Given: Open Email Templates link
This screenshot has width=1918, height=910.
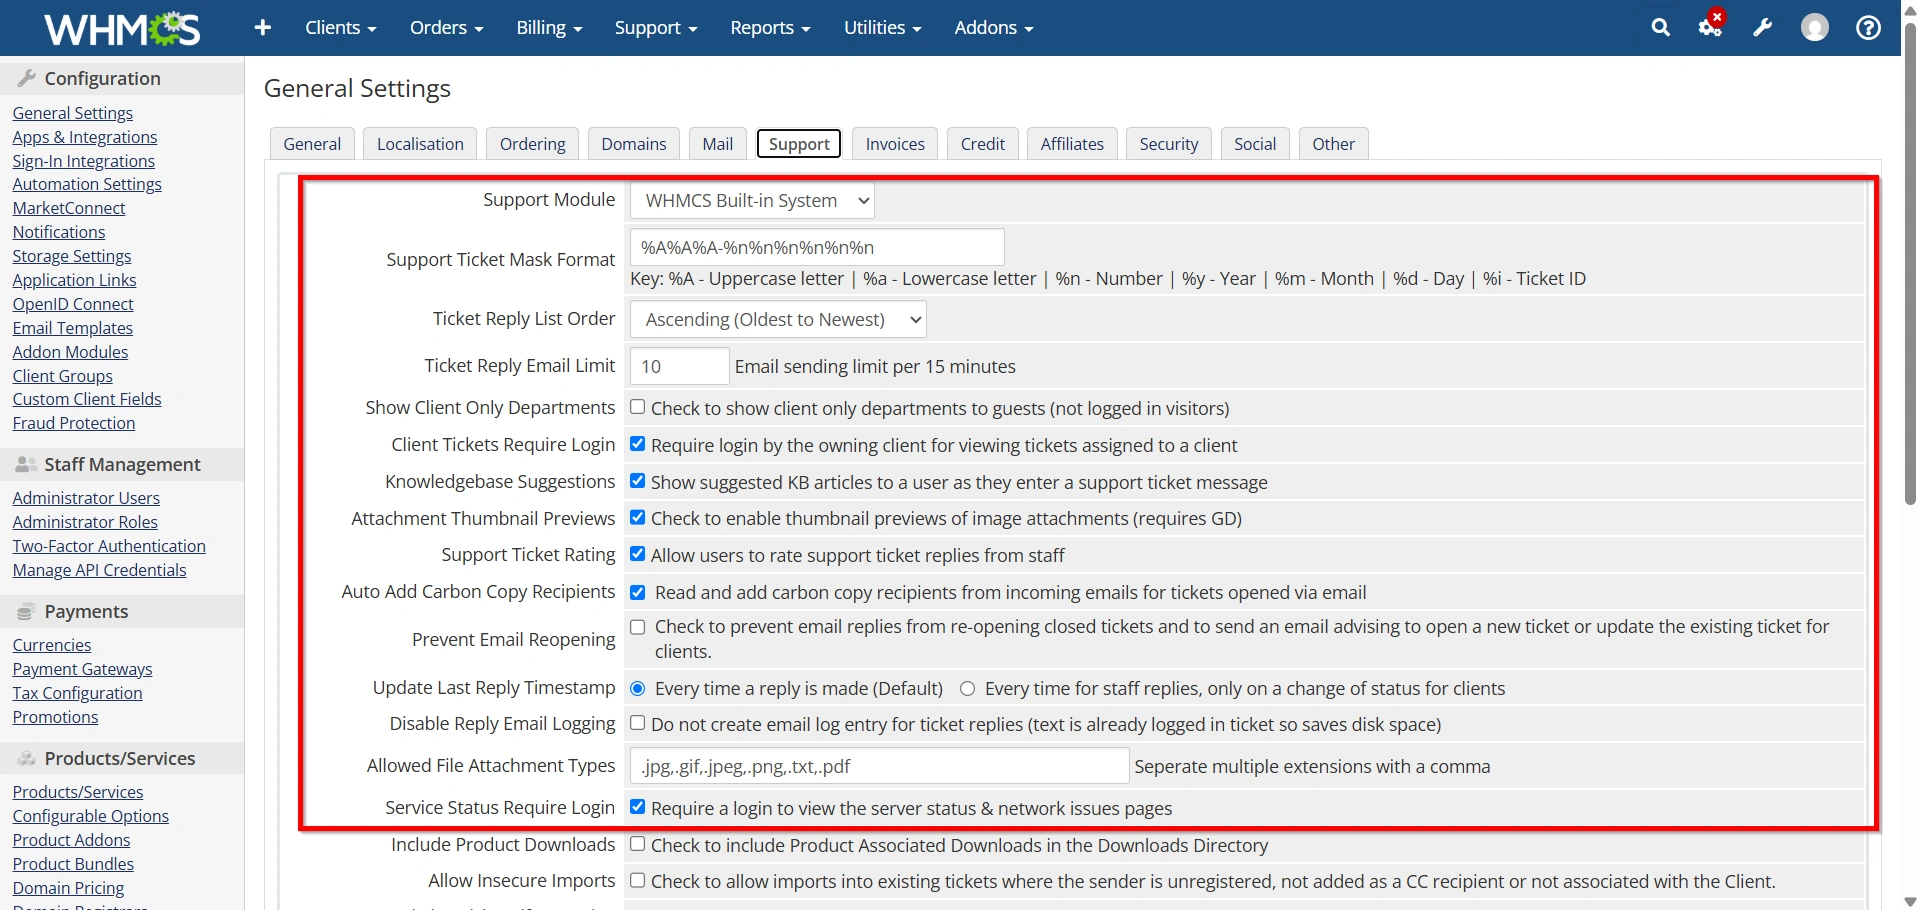Looking at the screenshot, I should (x=72, y=328).
